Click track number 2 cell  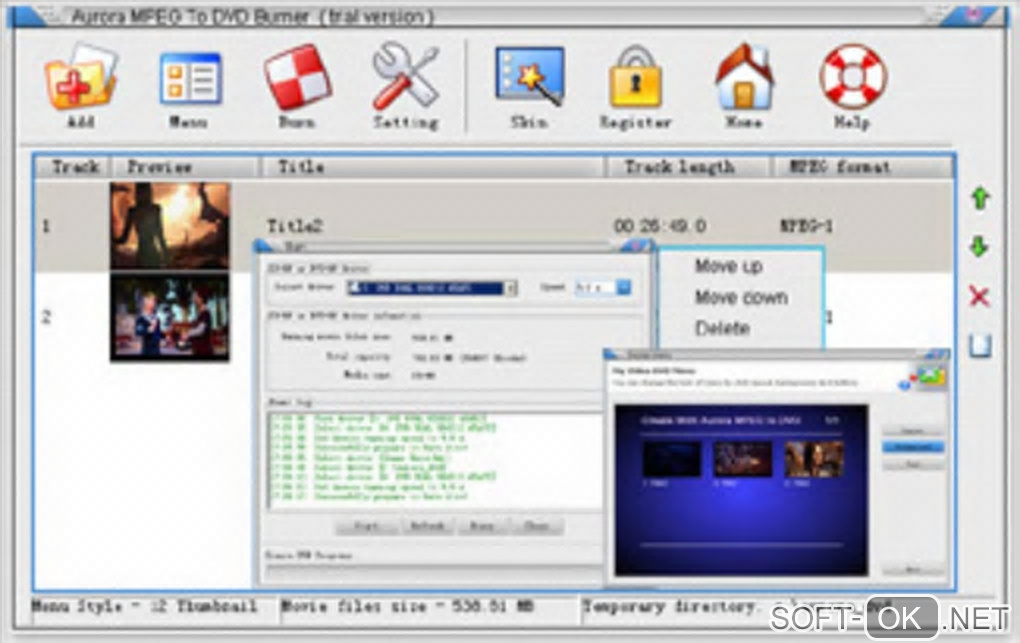46,317
